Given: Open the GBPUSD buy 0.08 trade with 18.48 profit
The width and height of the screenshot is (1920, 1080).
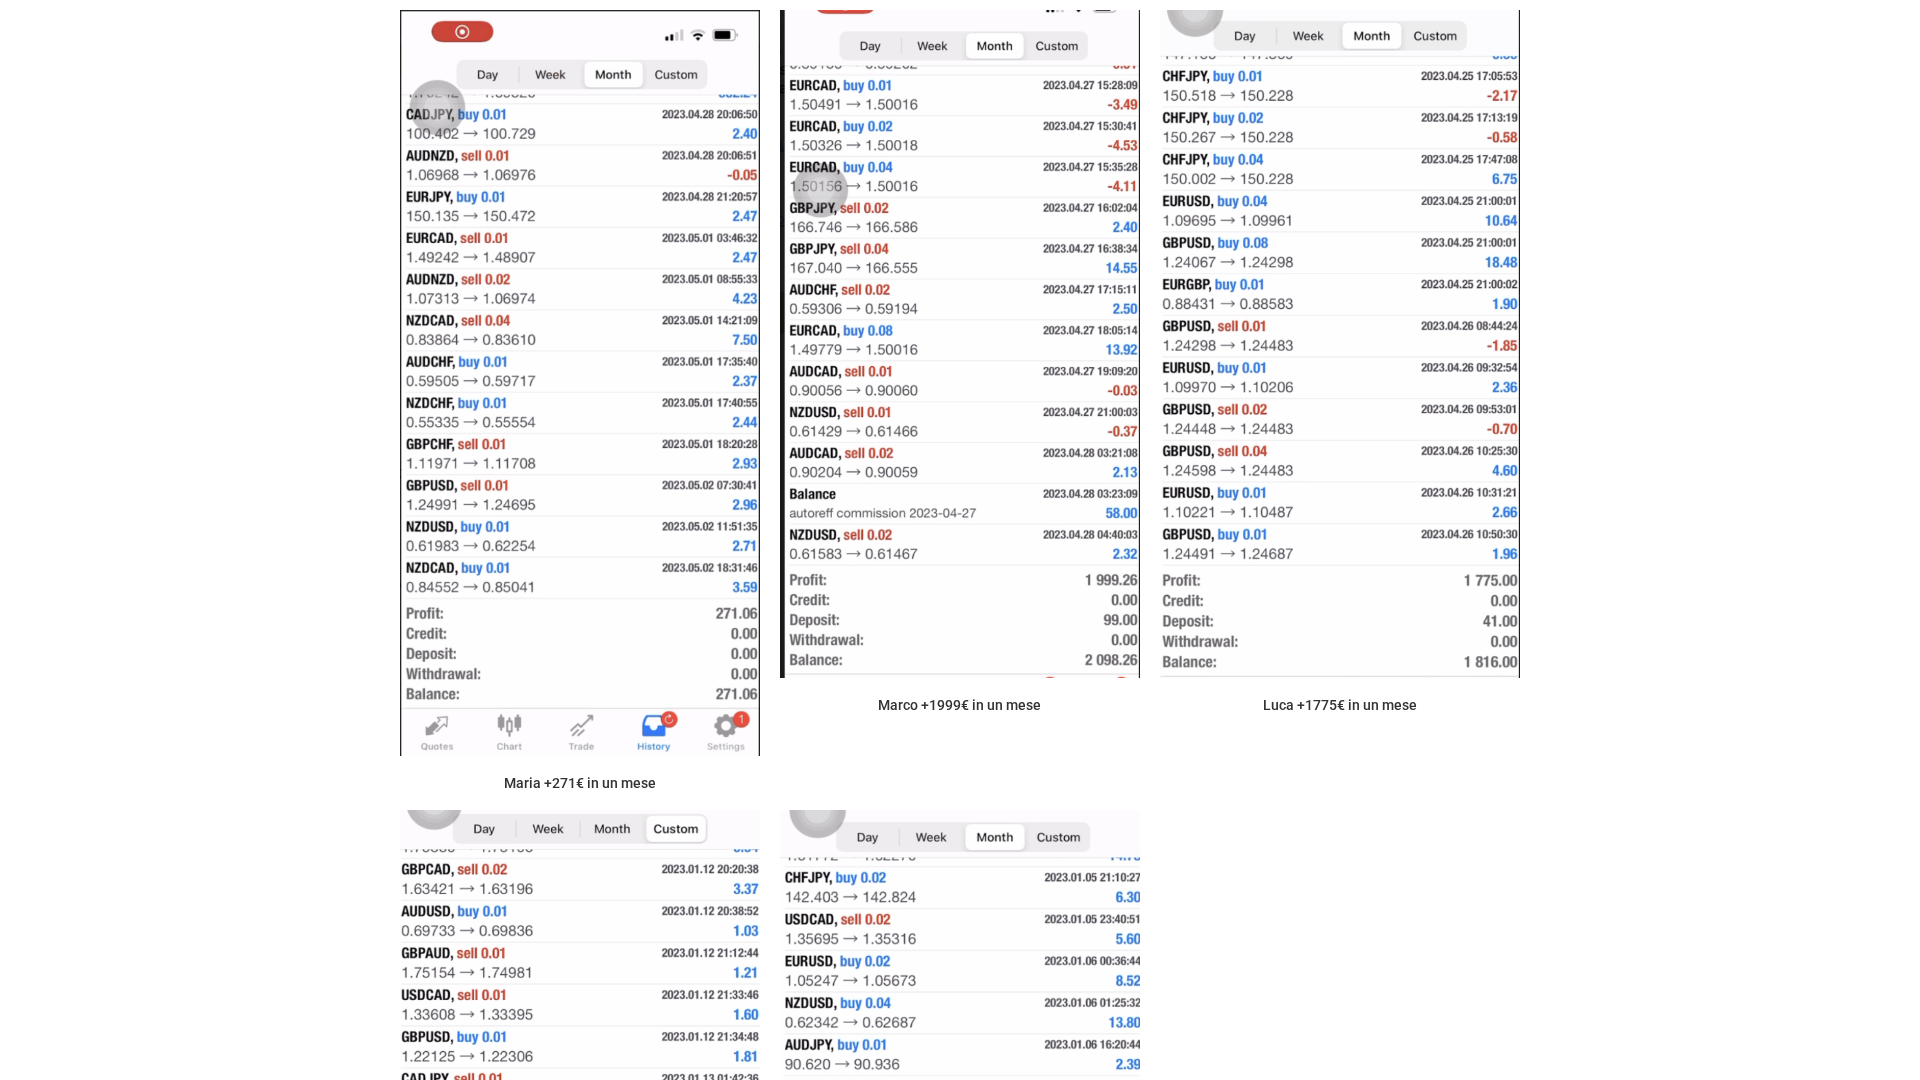Looking at the screenshot, I should [x=1340, y=253].
